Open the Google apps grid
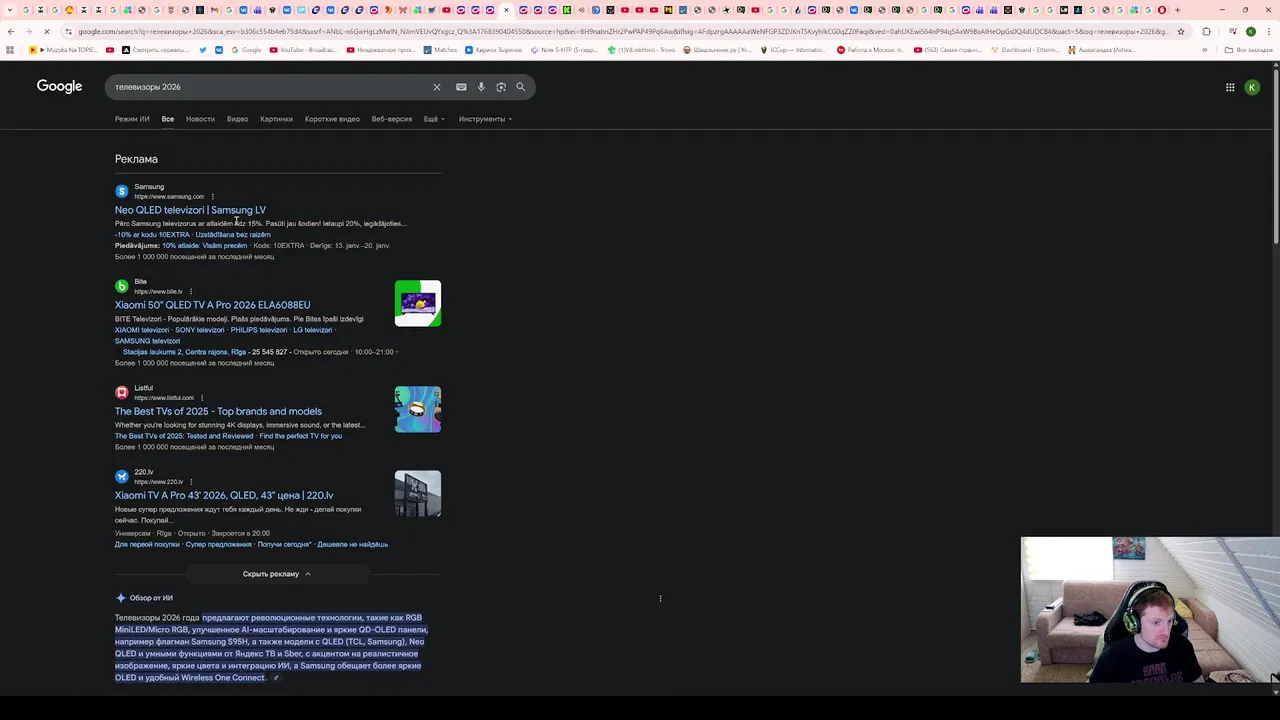This screenshot has width=1280, height=720. [x=1230, y=87]
